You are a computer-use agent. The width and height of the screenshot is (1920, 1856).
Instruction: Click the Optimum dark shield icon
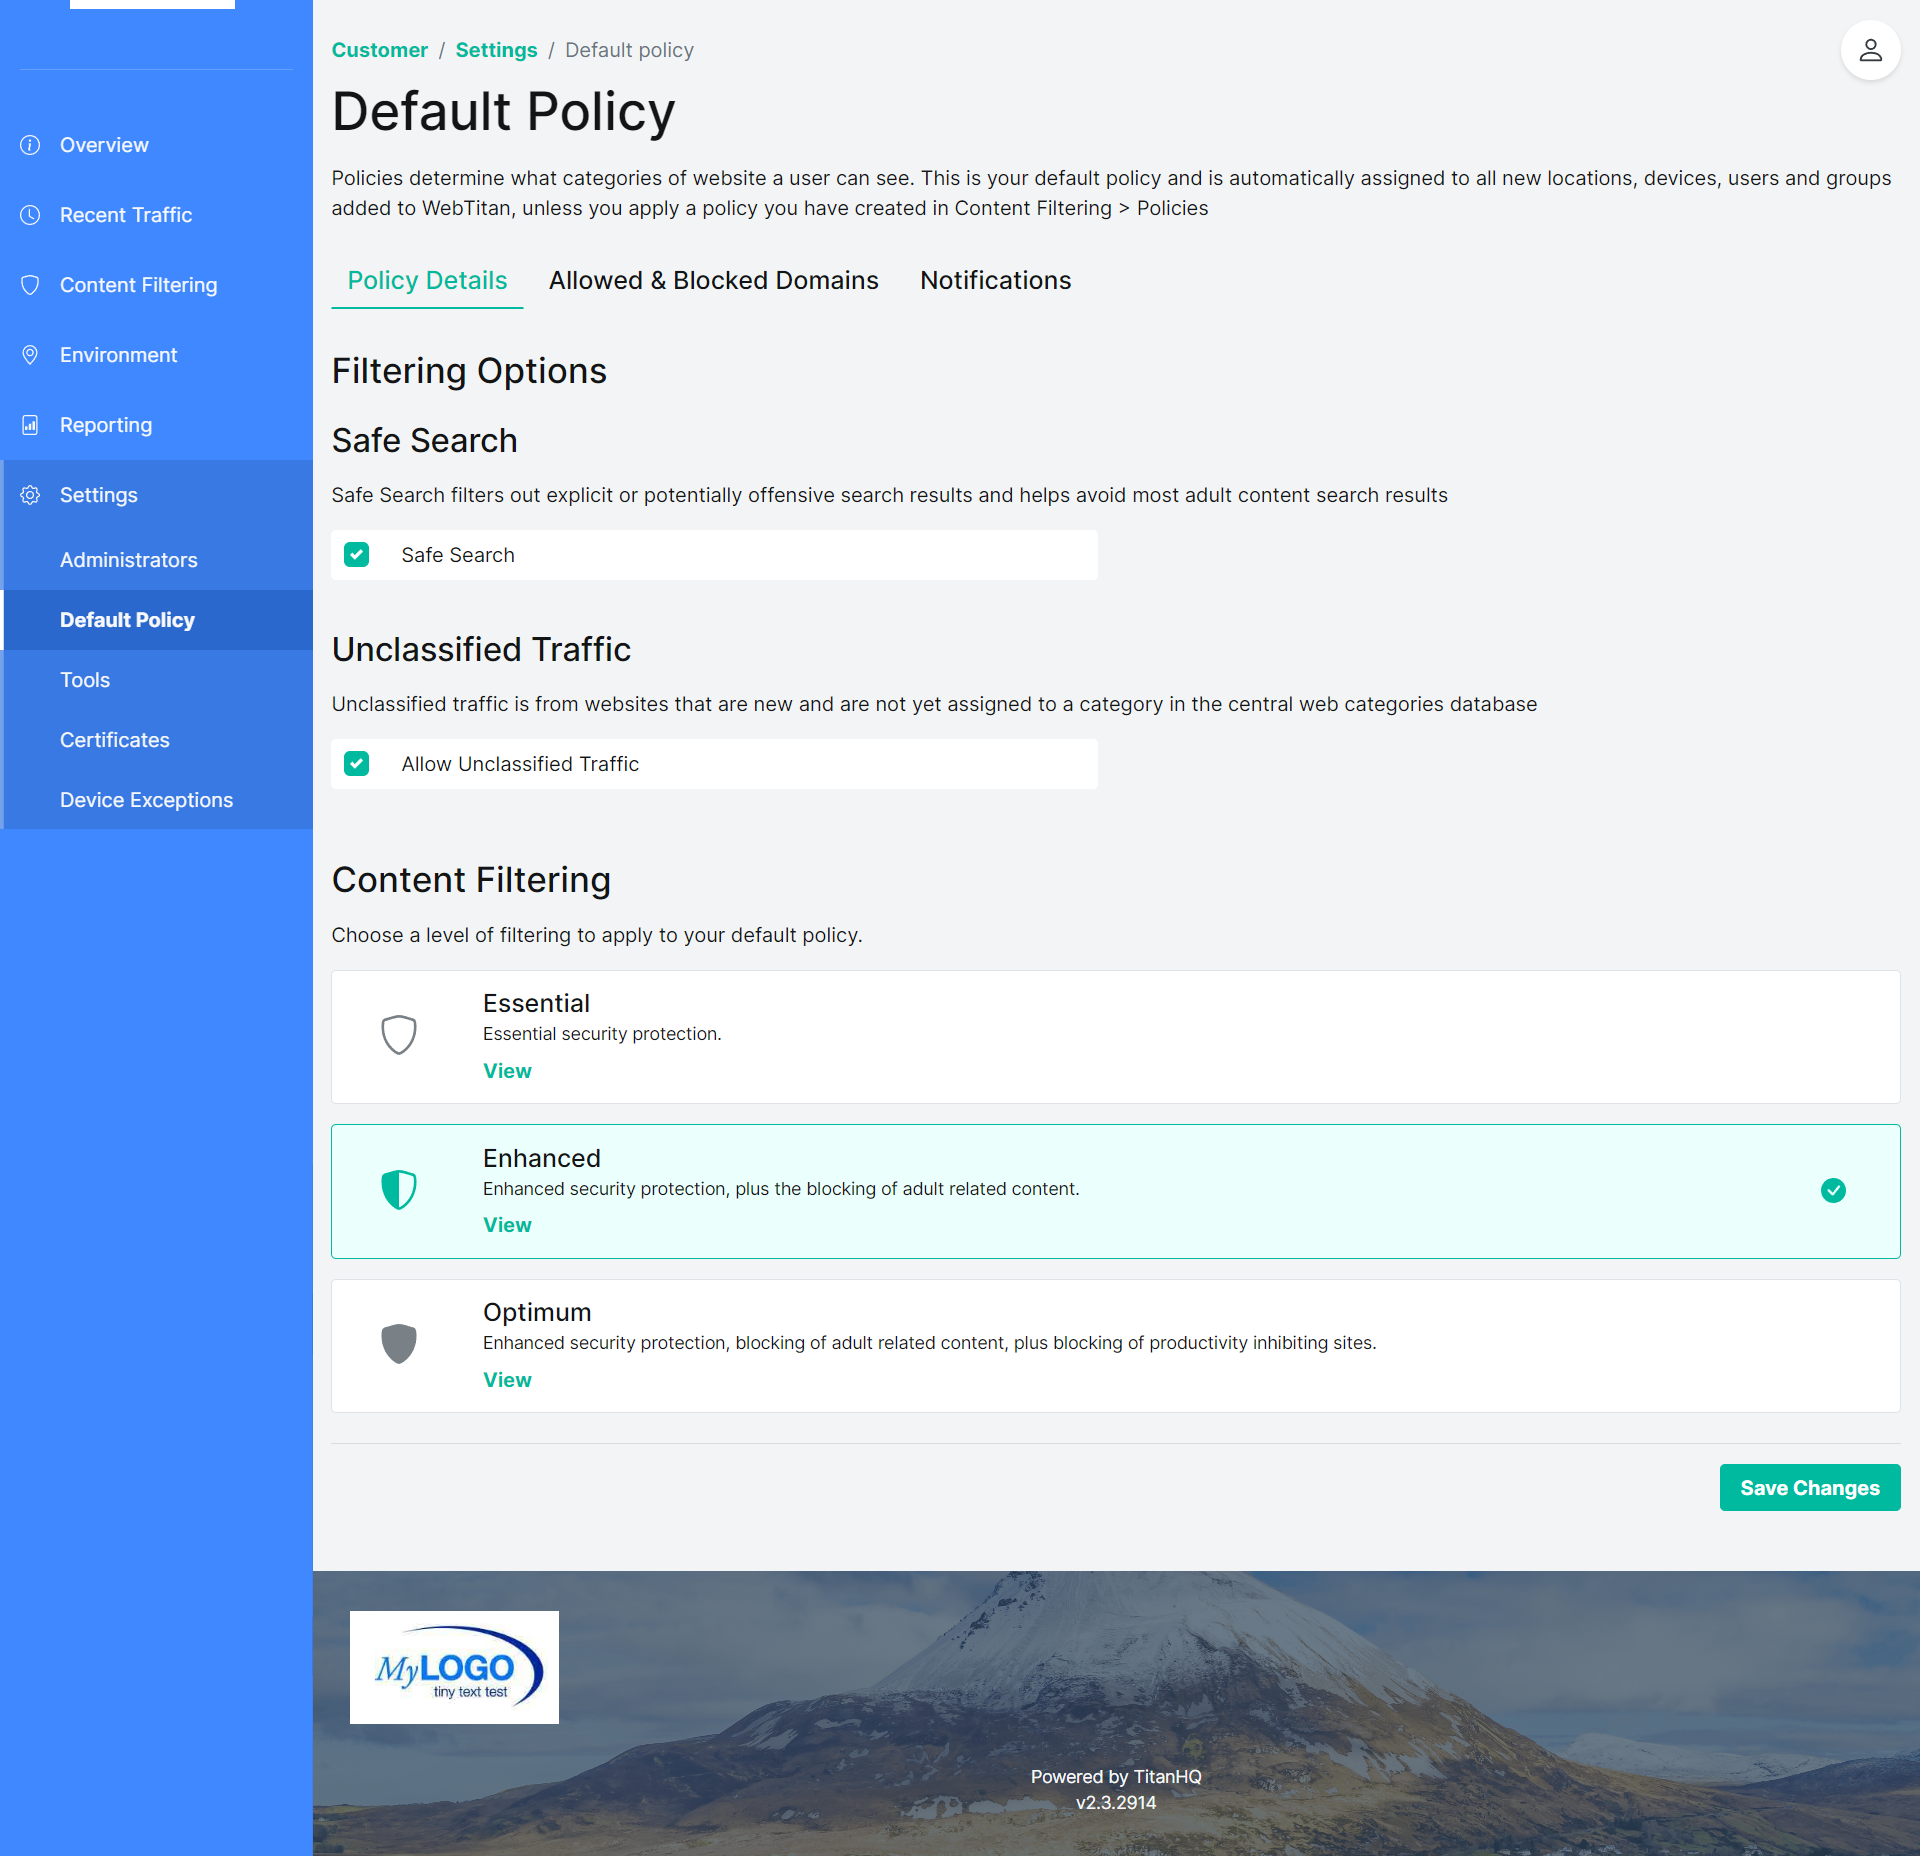[x=399, y=1344]
